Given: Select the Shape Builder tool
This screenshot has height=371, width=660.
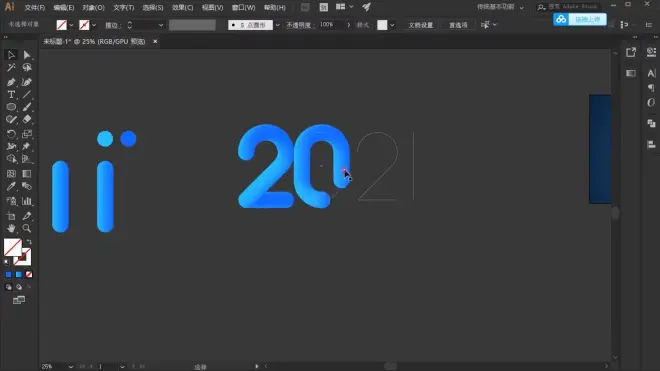Looking at the screenshot, I should click(11, 159).
